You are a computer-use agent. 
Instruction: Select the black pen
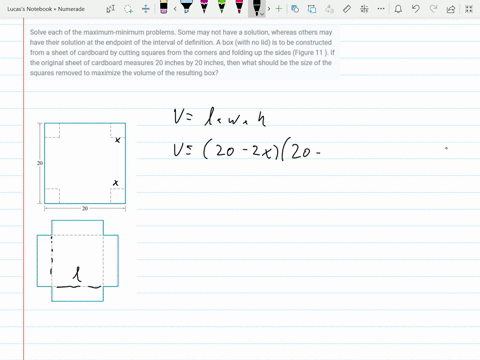coord(256,7)
